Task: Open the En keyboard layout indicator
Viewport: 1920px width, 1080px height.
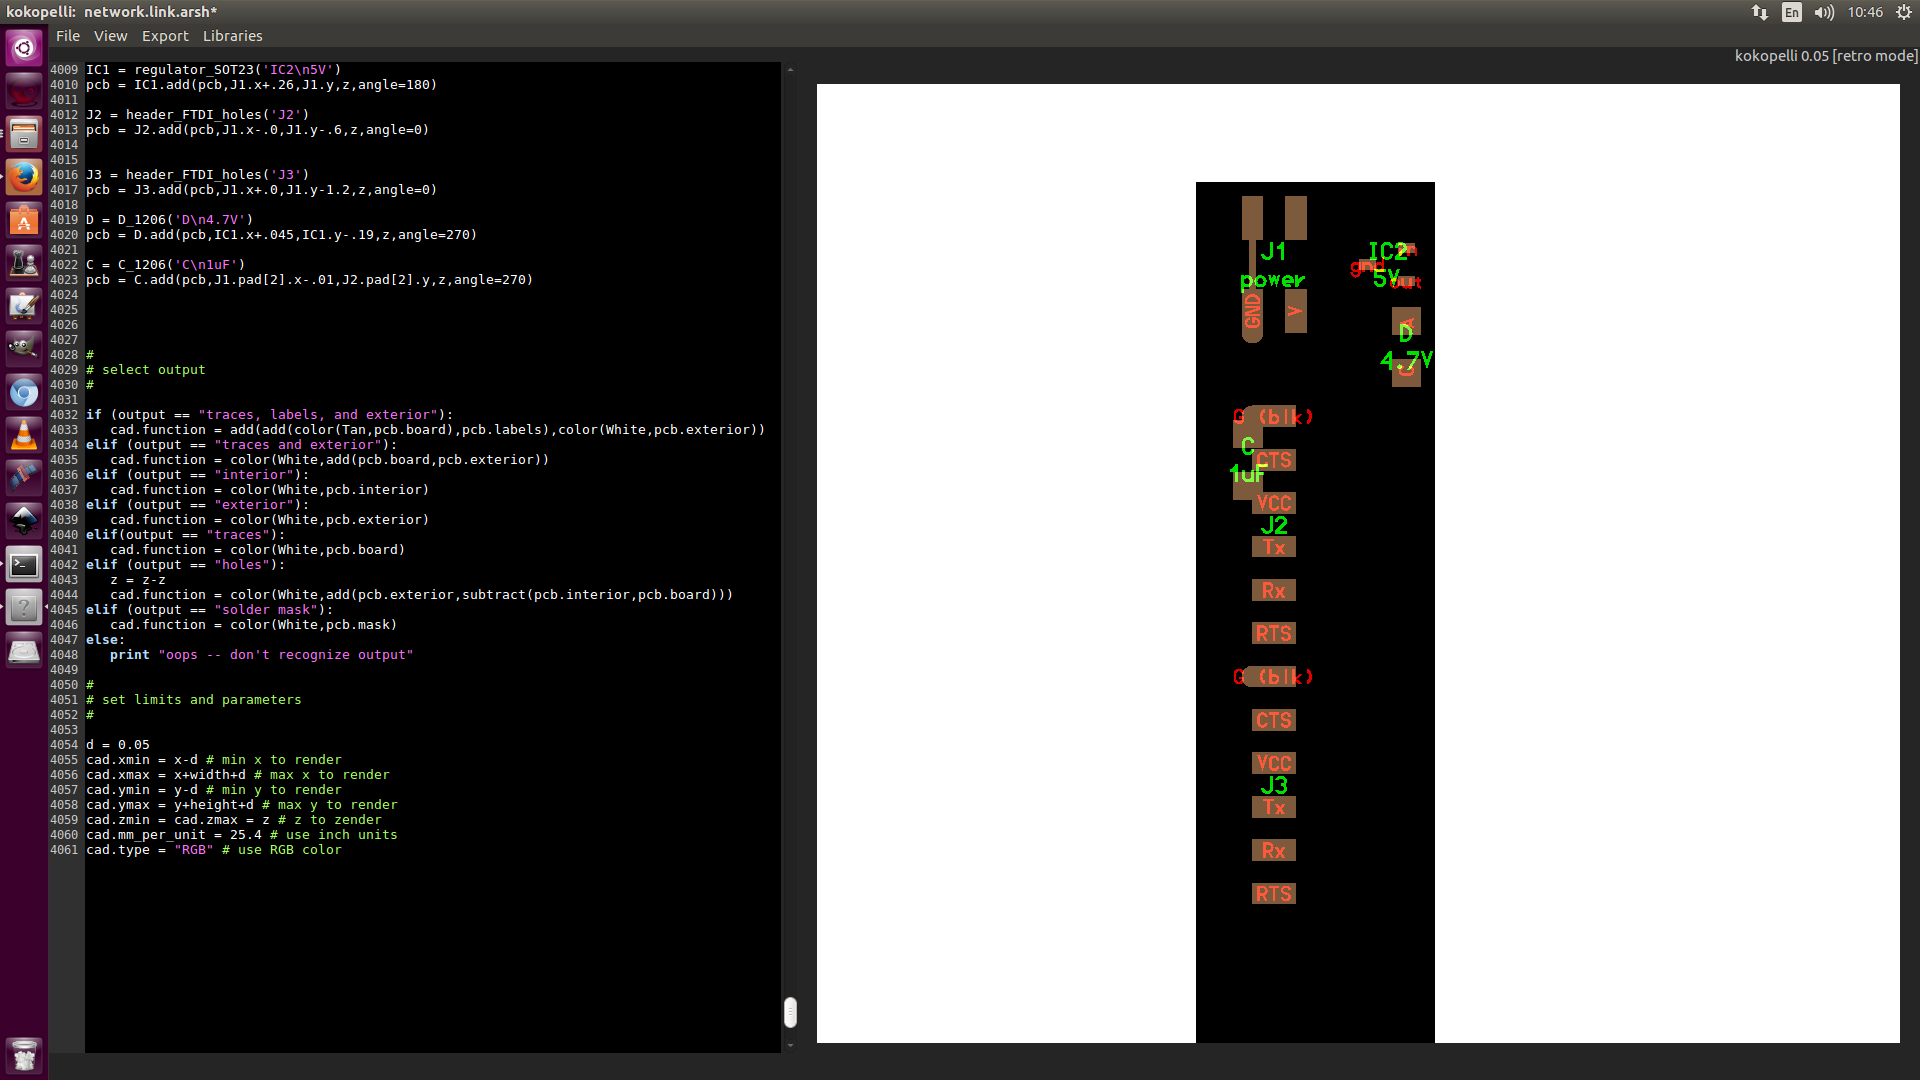Action: [x=1792, y=12]
